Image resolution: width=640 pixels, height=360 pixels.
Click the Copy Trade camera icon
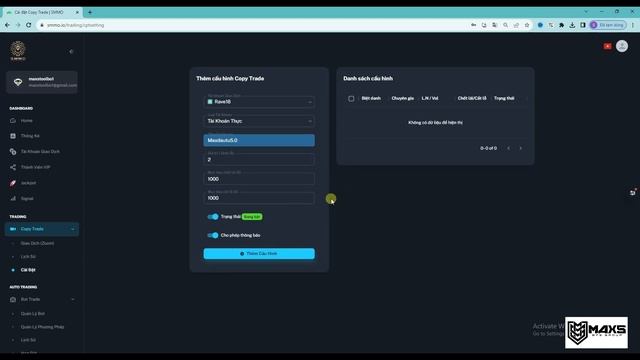point(13,229)
